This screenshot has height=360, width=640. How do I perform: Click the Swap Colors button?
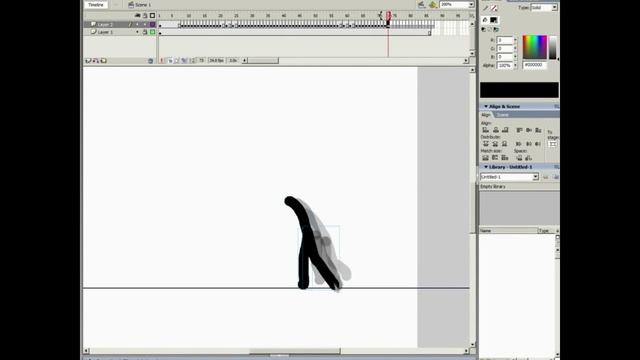click(496, 29)
